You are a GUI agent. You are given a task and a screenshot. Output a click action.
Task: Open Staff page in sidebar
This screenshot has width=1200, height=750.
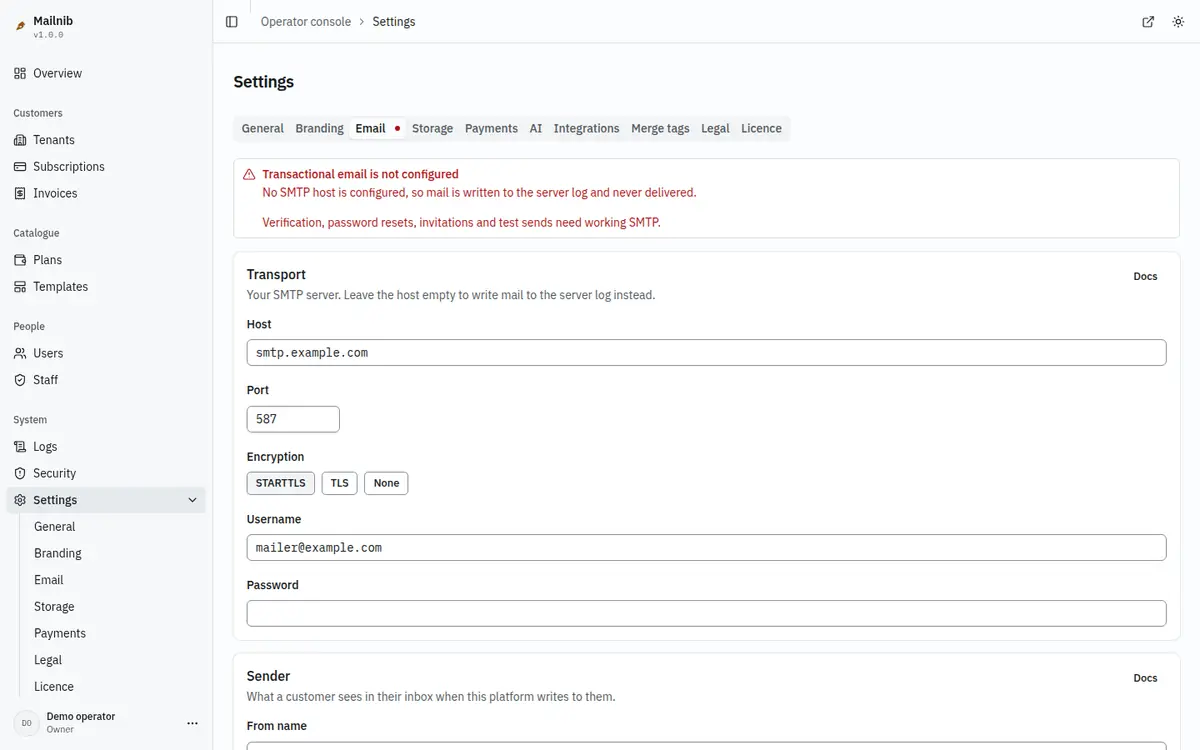pyautogui.click(x=106, y=380)
